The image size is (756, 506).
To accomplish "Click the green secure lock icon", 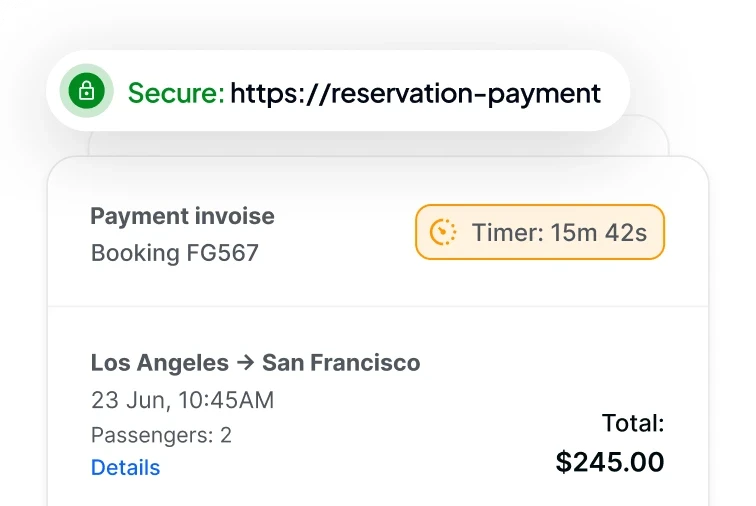I will (87, 92).
